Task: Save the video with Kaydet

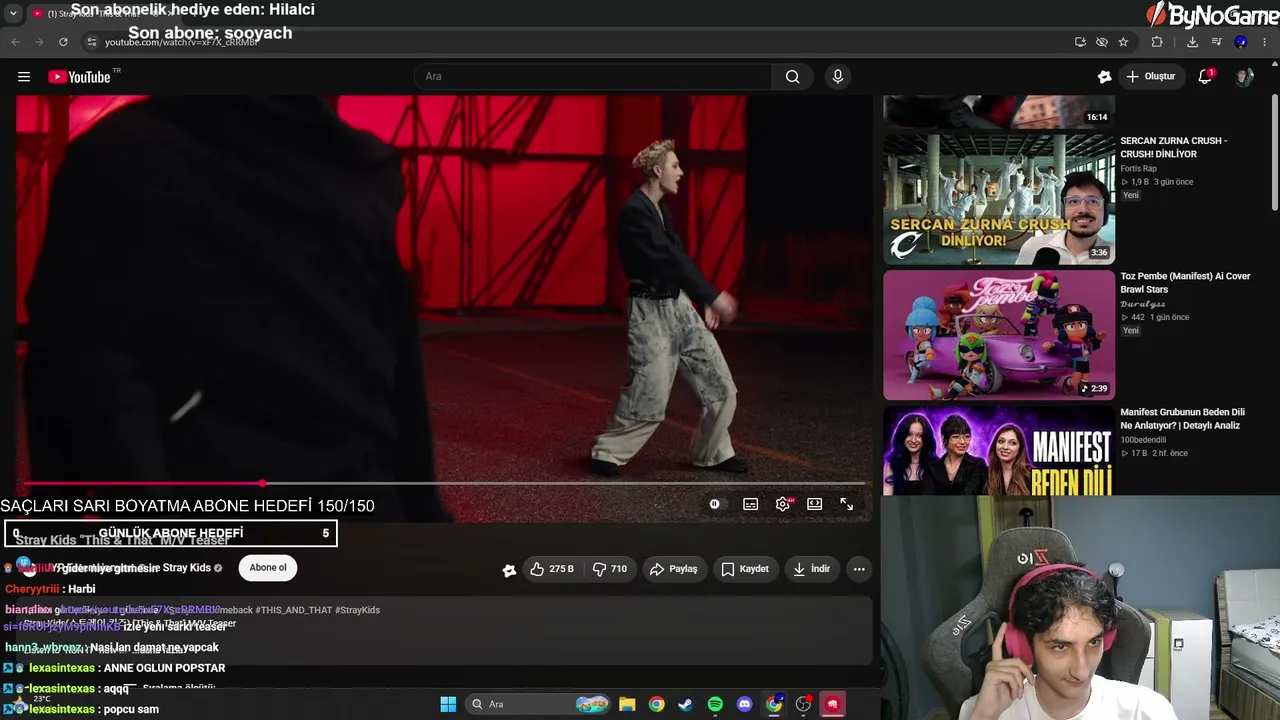Action: (x=745, y=569)
